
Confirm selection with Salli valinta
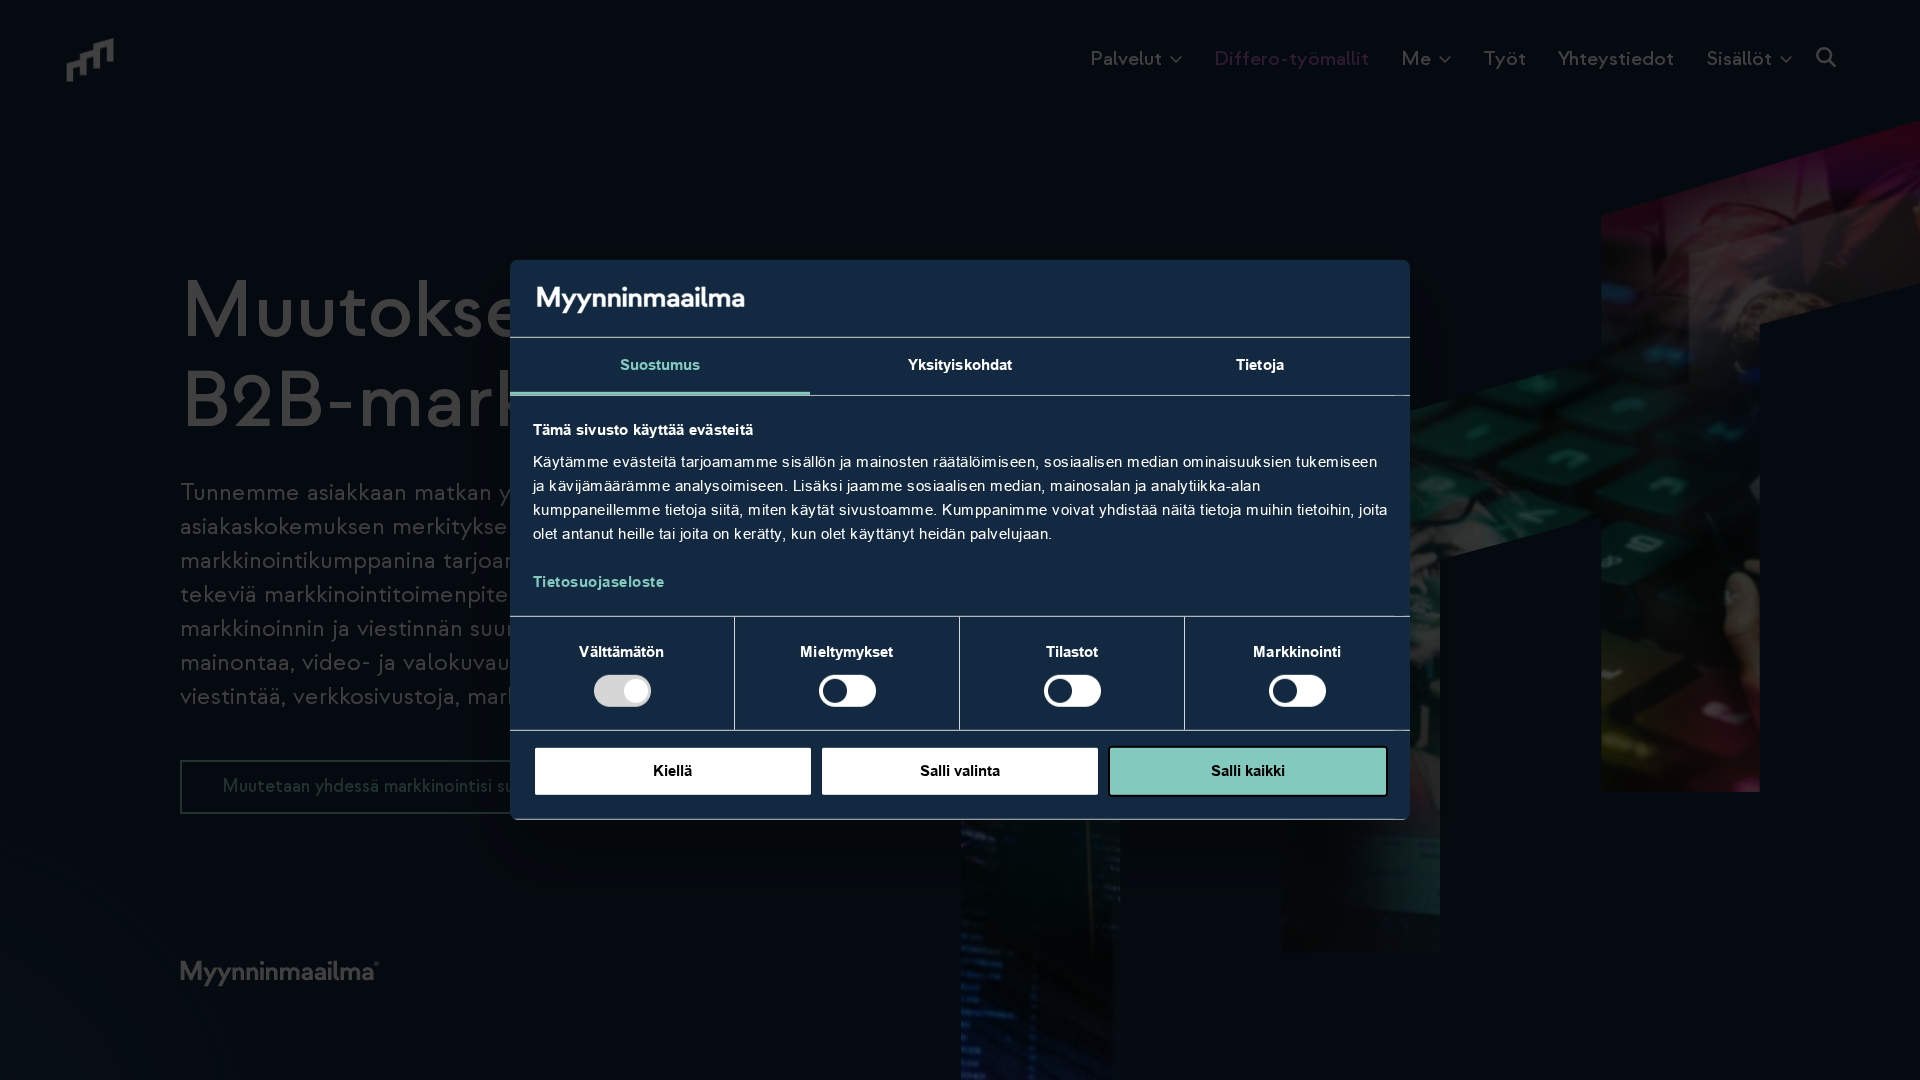tap(959, 771)
